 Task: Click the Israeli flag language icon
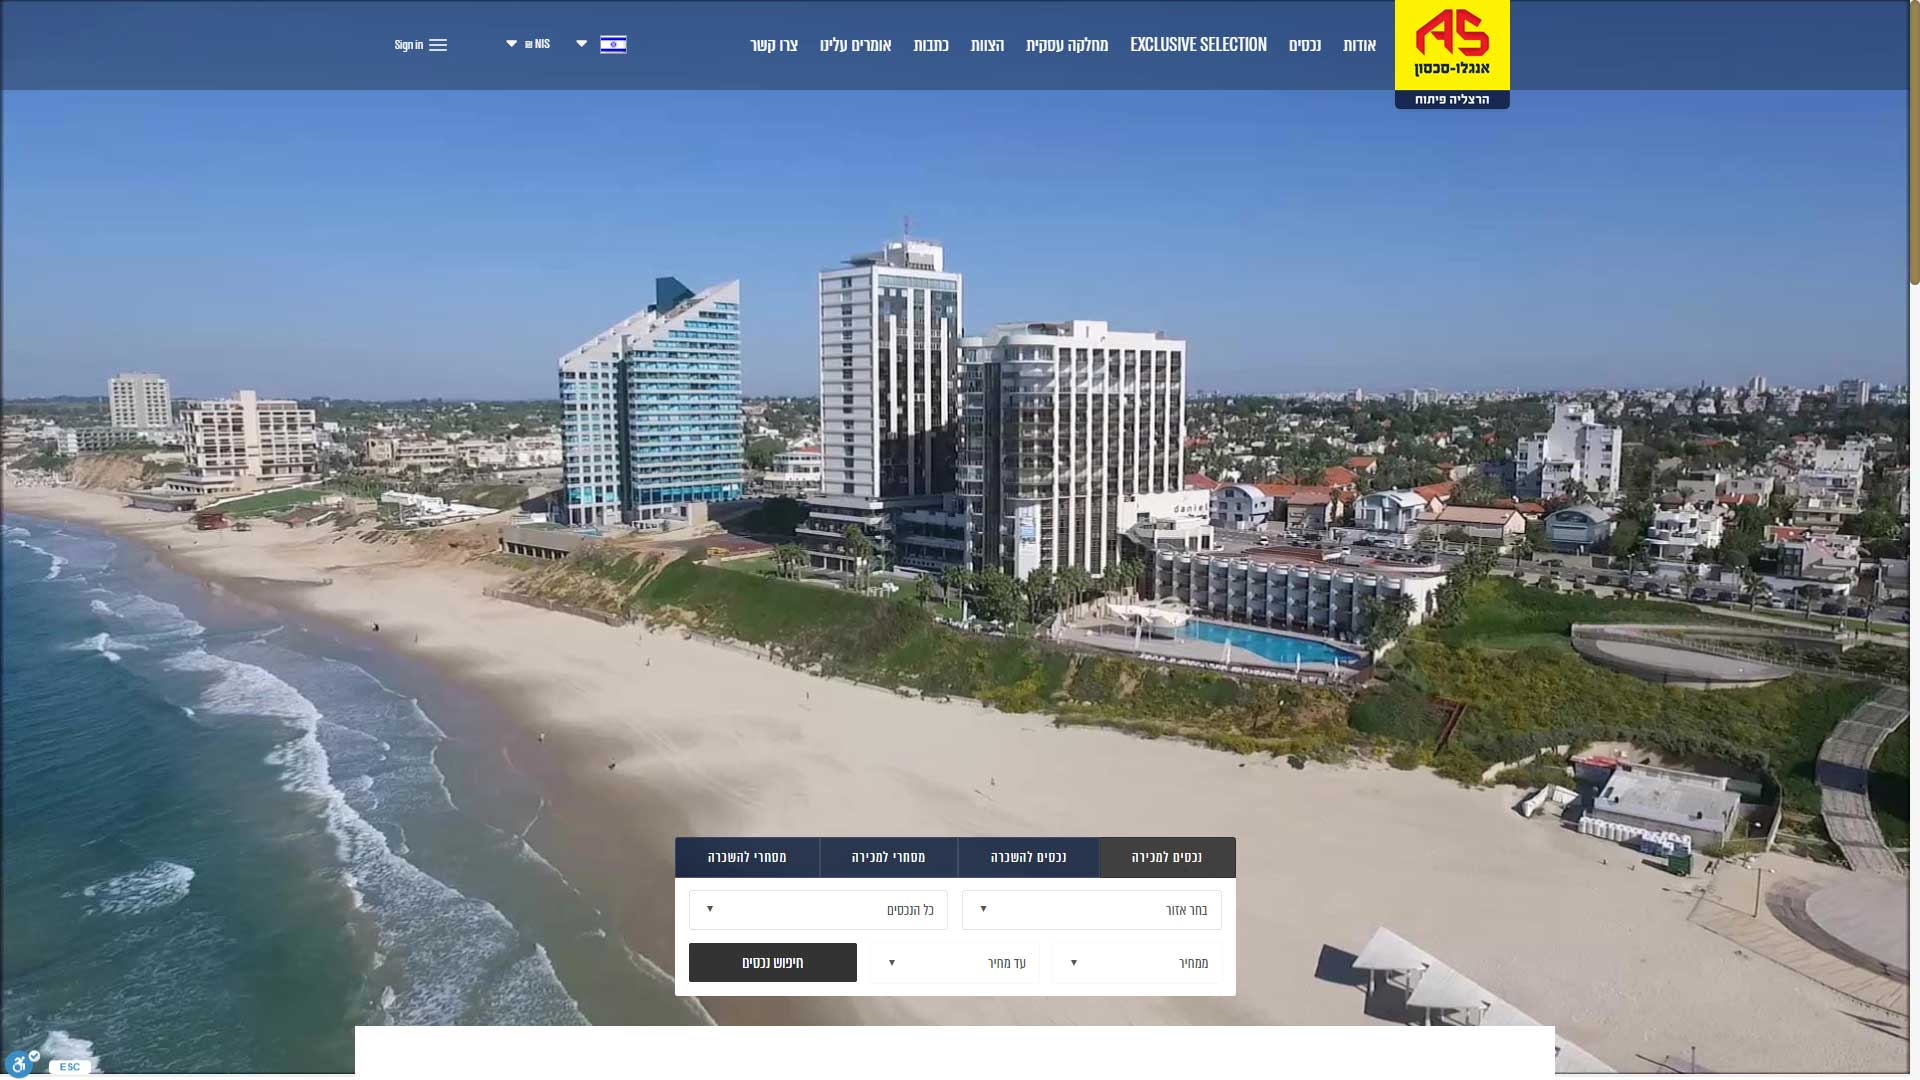click(x=613, y=44)
